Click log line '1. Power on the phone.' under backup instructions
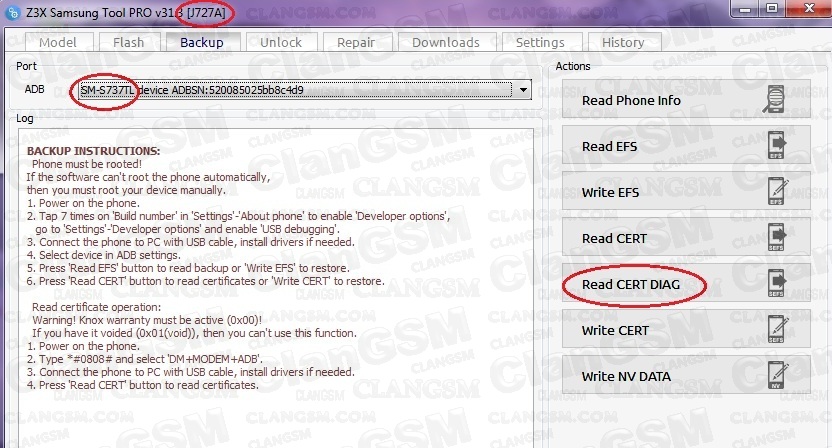 [x=83, y=203]
